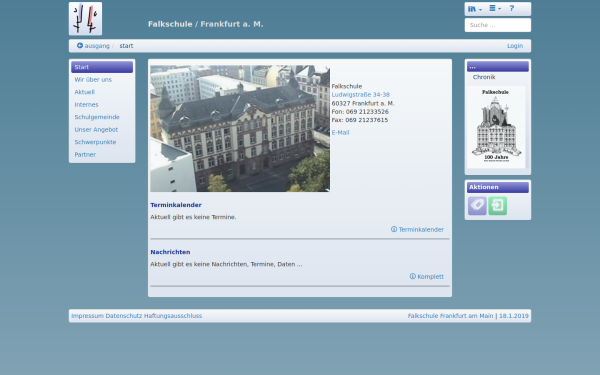Open the Schulgemeinde menu item
The width and height of the screenshot is (600, 375).
click(97, 117)
